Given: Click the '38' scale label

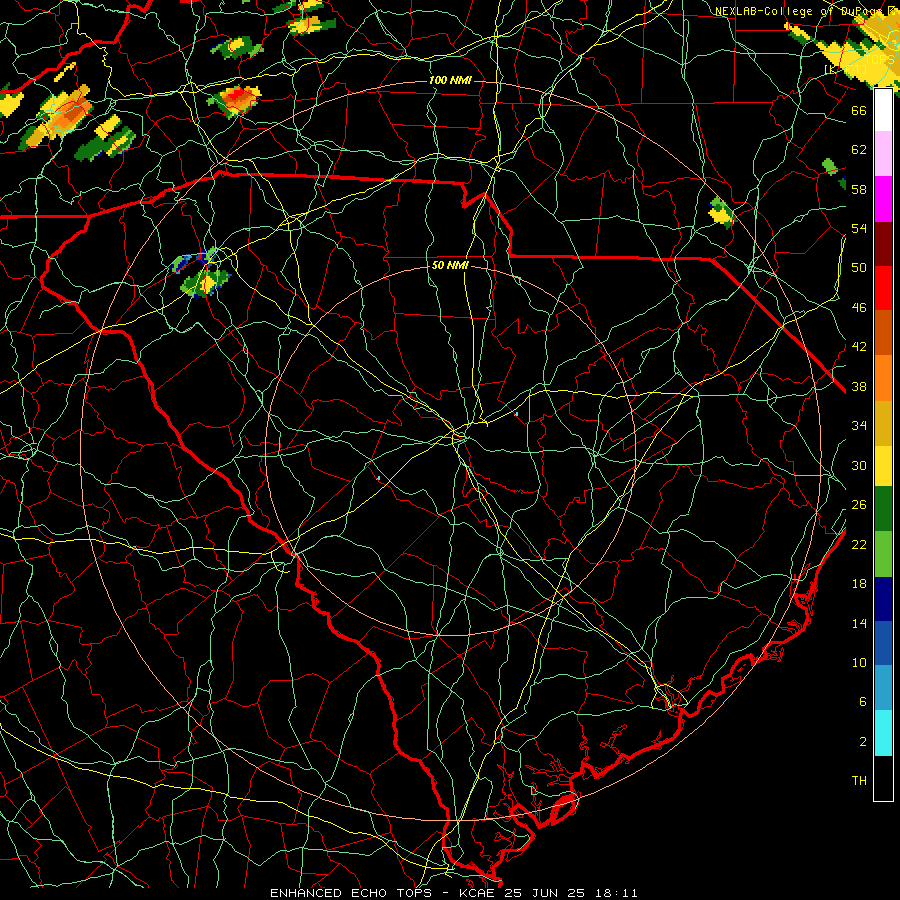Looking at the screenshot, I should pyautogui.click(x=859, y=386).
